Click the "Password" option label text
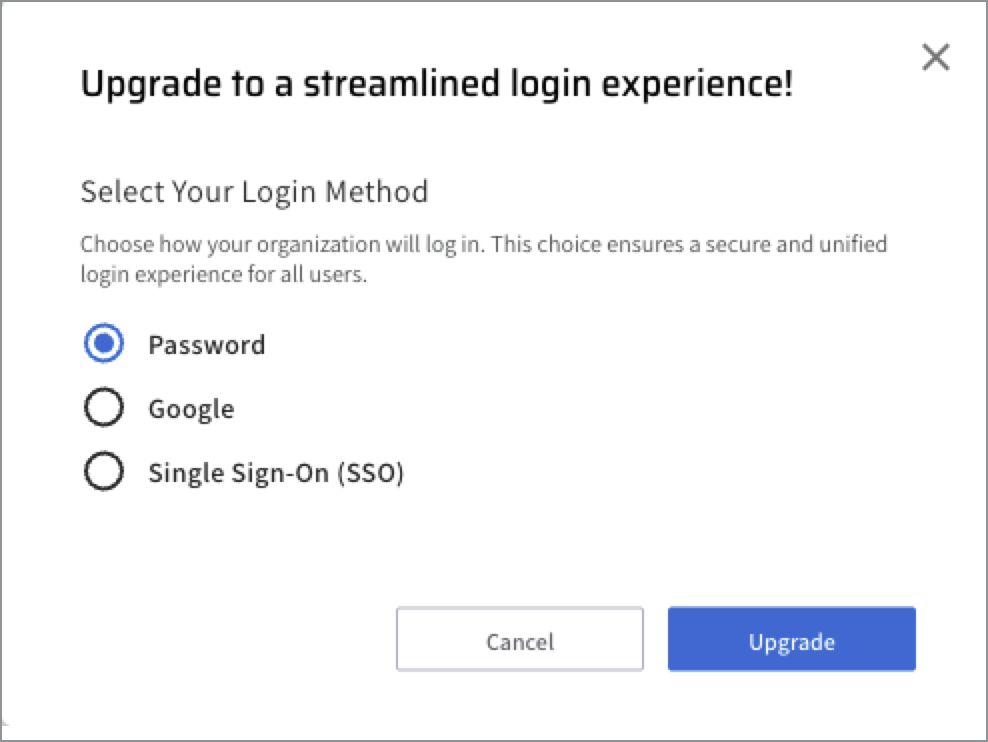This screenshot has height=742, width=988. (207, 345)
